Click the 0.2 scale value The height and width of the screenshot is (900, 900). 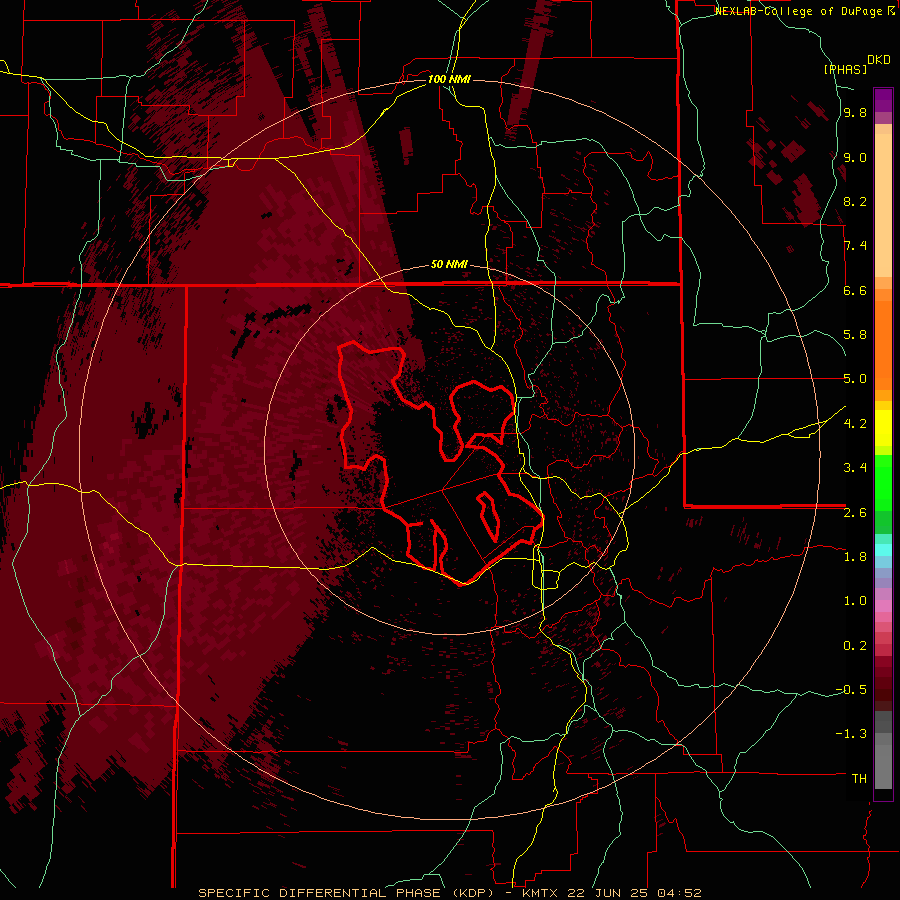coord(855,645)
